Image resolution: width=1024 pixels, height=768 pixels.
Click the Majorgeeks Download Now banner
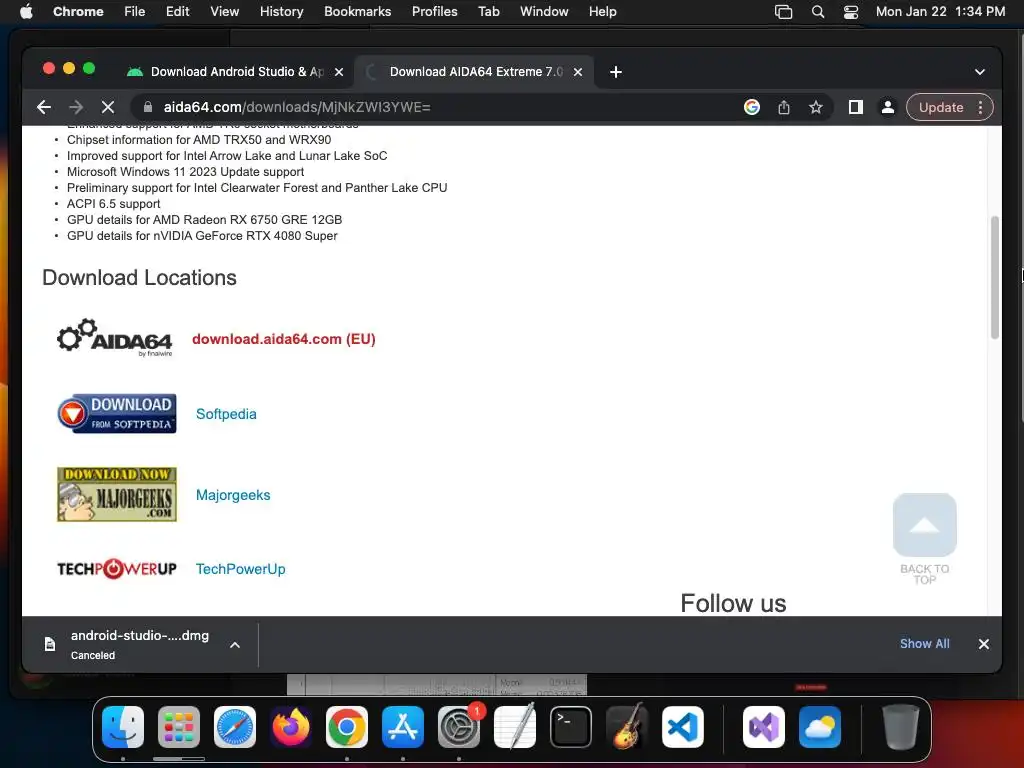pyautogui.click(x=117, y=494)
